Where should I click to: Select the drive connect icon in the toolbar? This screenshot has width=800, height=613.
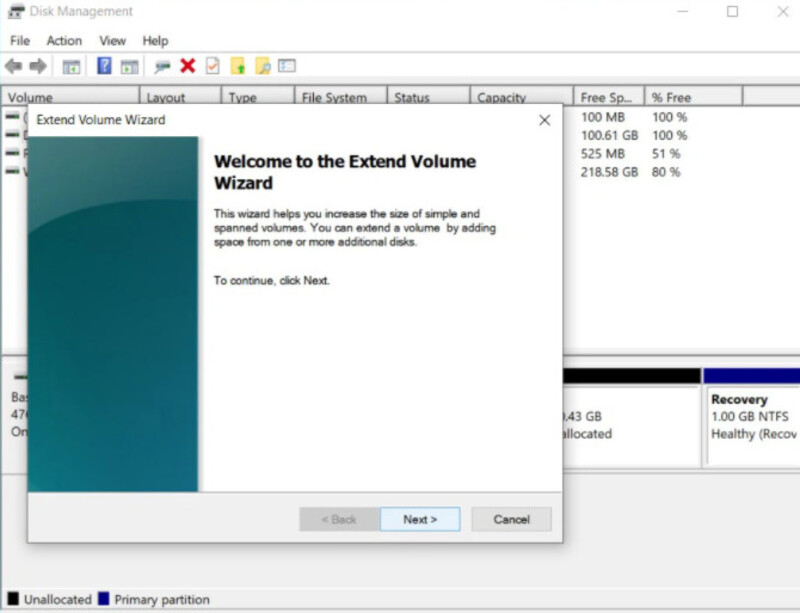point(162,66)
